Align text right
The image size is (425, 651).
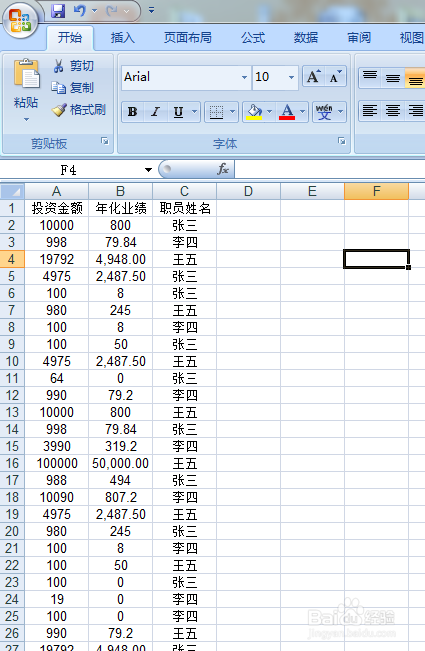pyautogui.click(x=415, y=110)
